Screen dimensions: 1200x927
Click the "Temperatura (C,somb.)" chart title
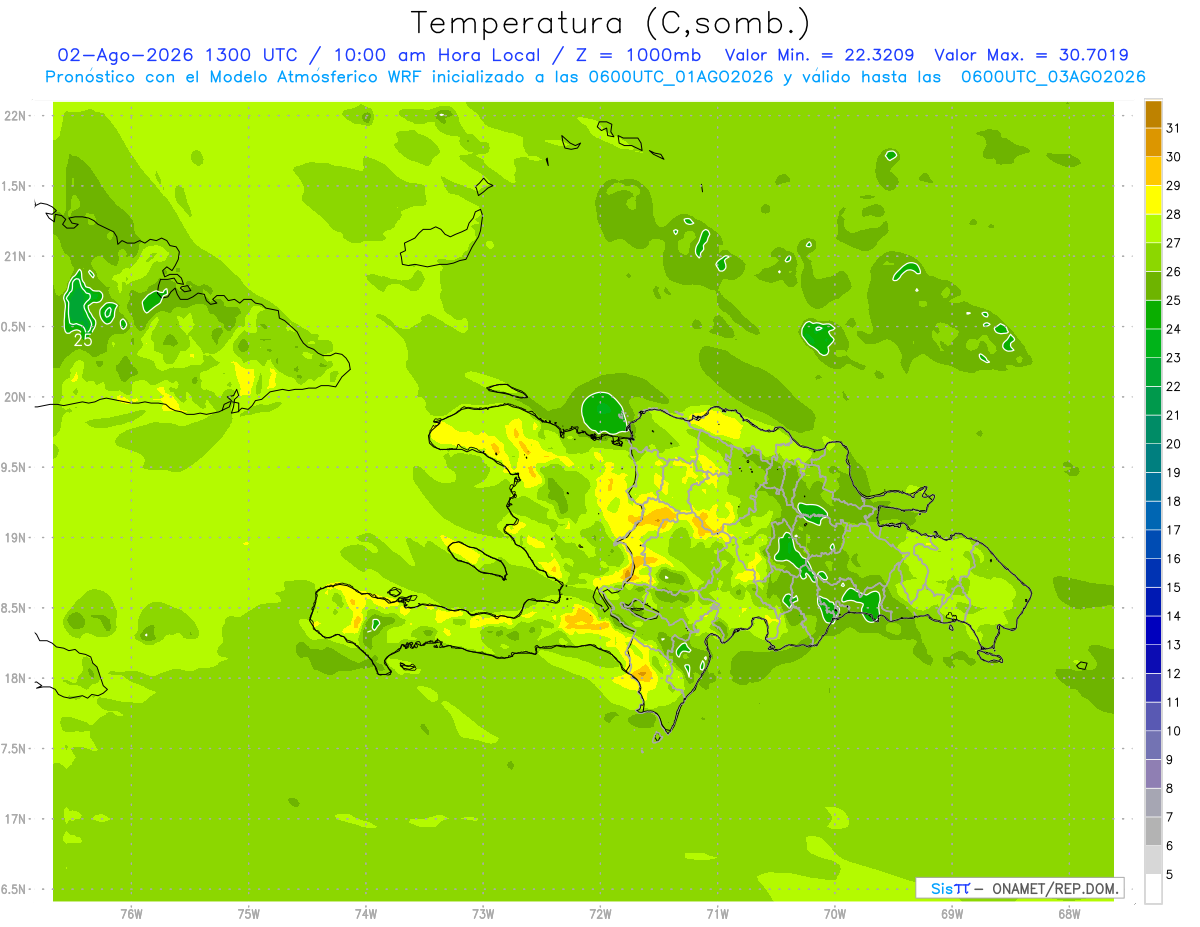pyautogui.click(x=611, y=23)
